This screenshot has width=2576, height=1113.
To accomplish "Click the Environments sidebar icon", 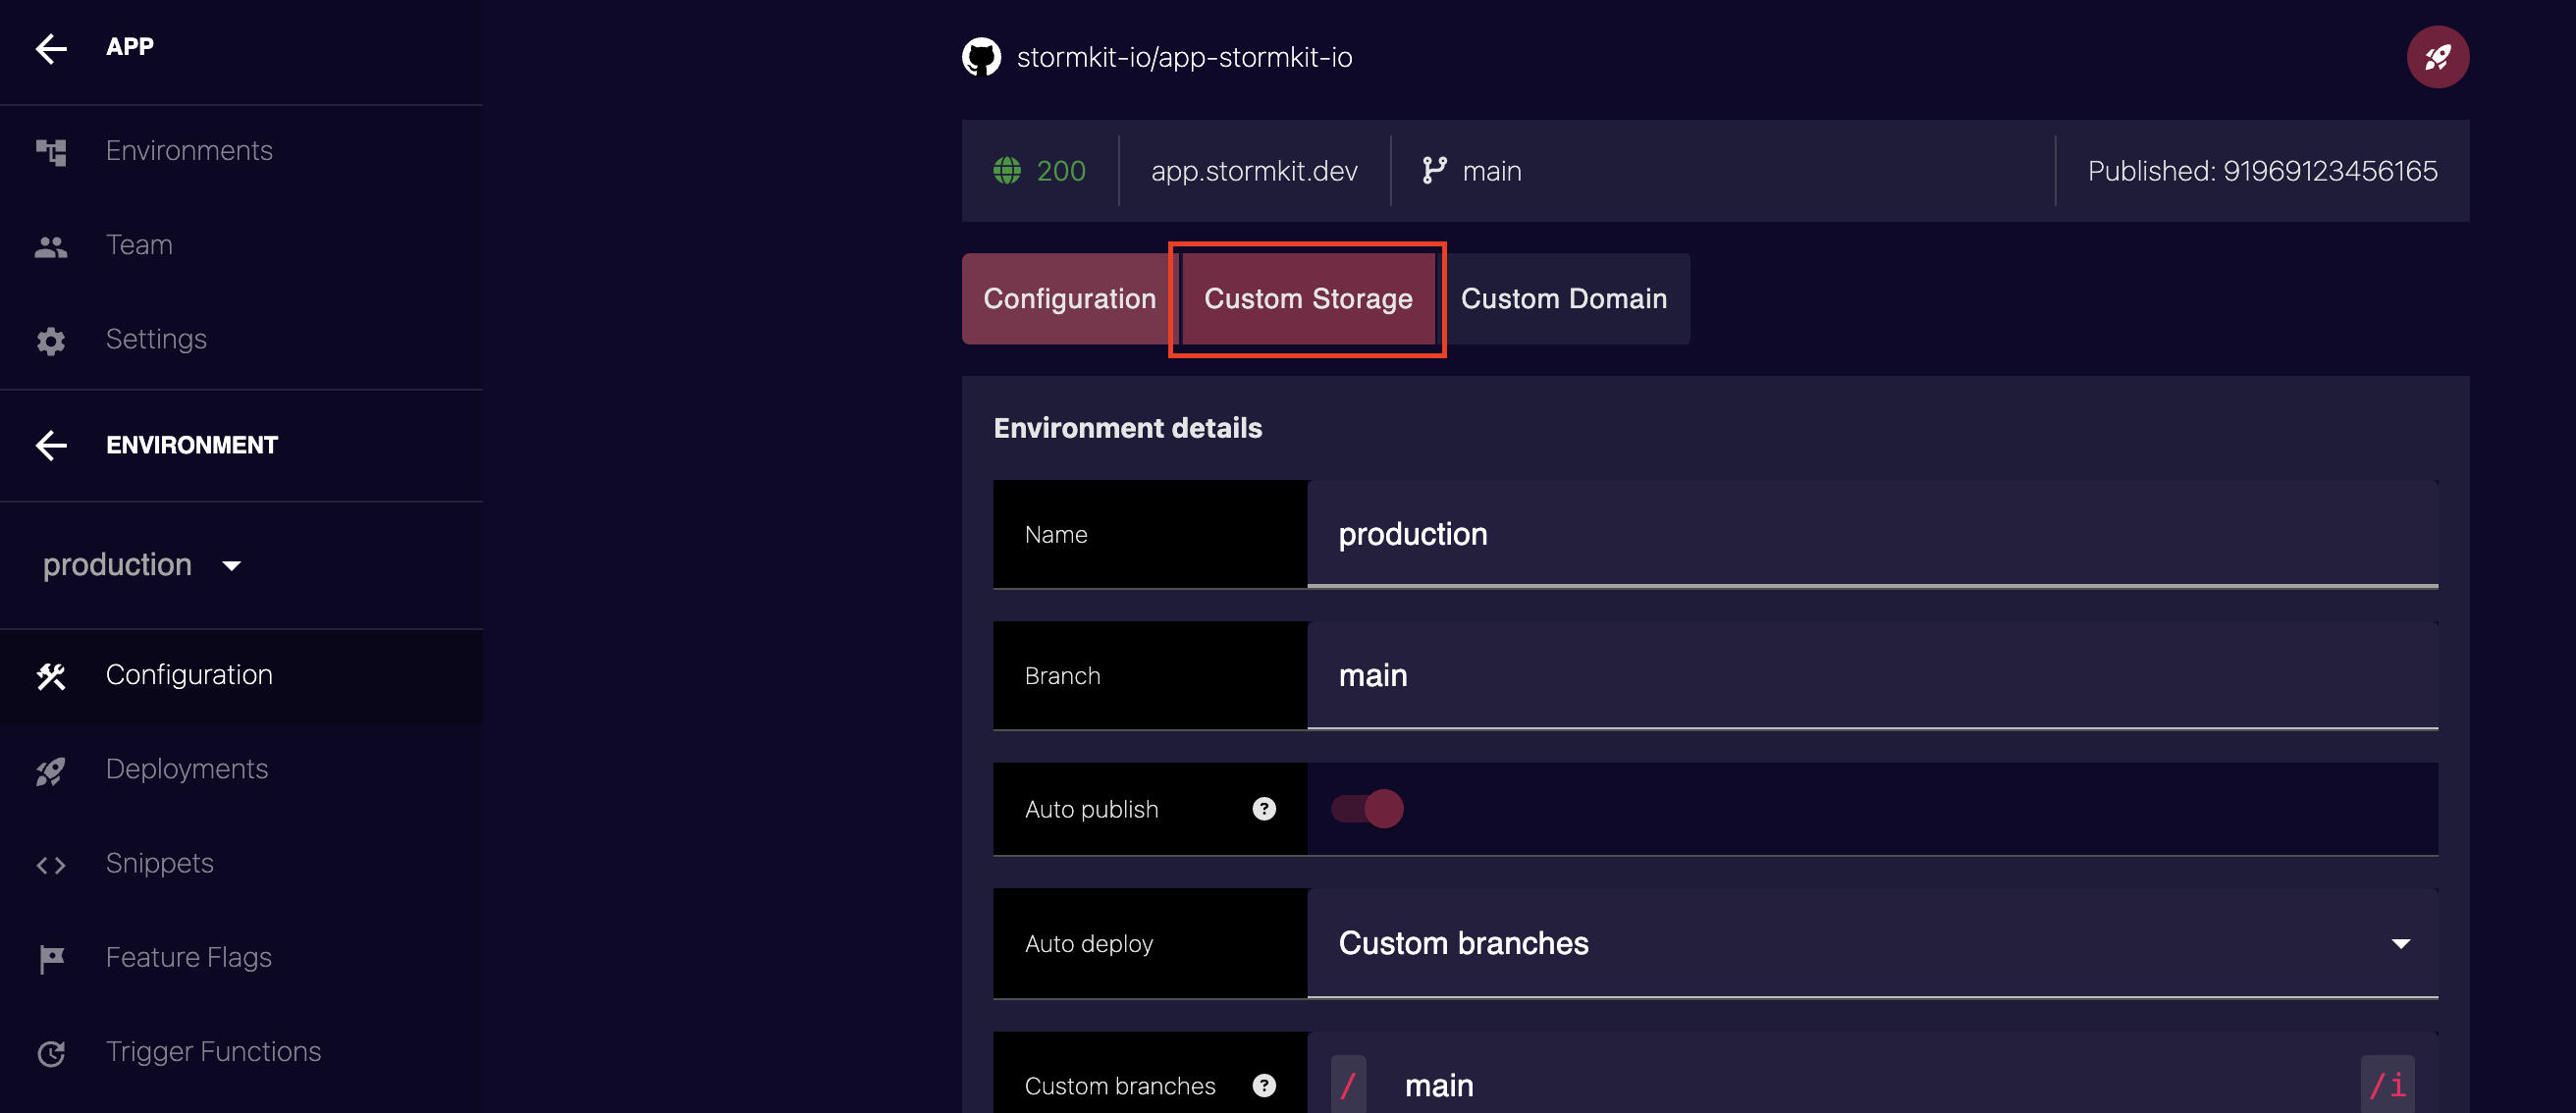I will pos(51,152).
